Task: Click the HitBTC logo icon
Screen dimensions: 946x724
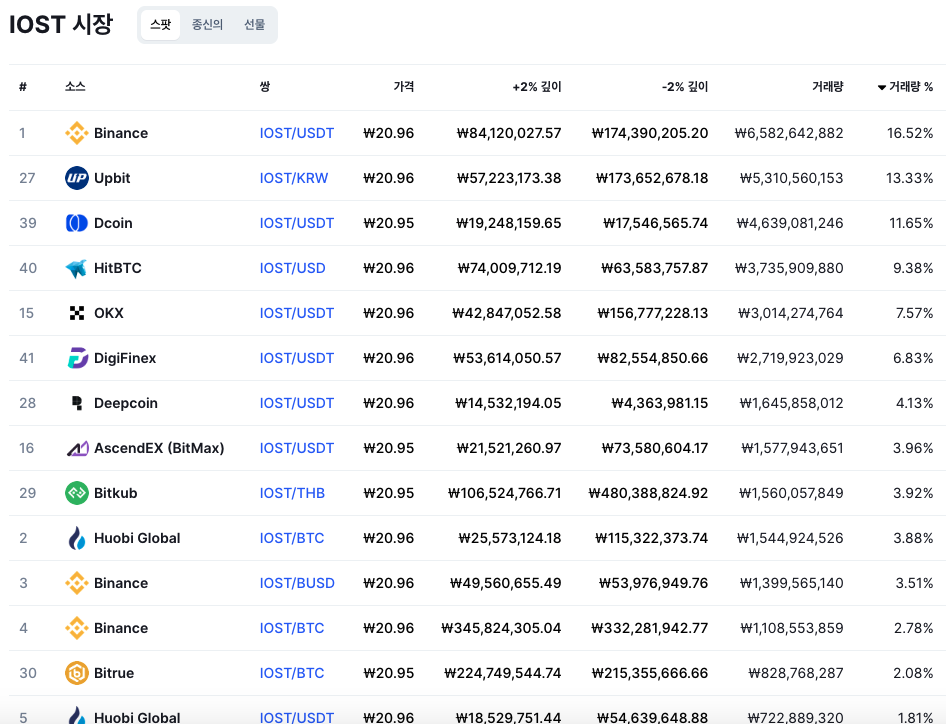Action: (x=77, y=268)
